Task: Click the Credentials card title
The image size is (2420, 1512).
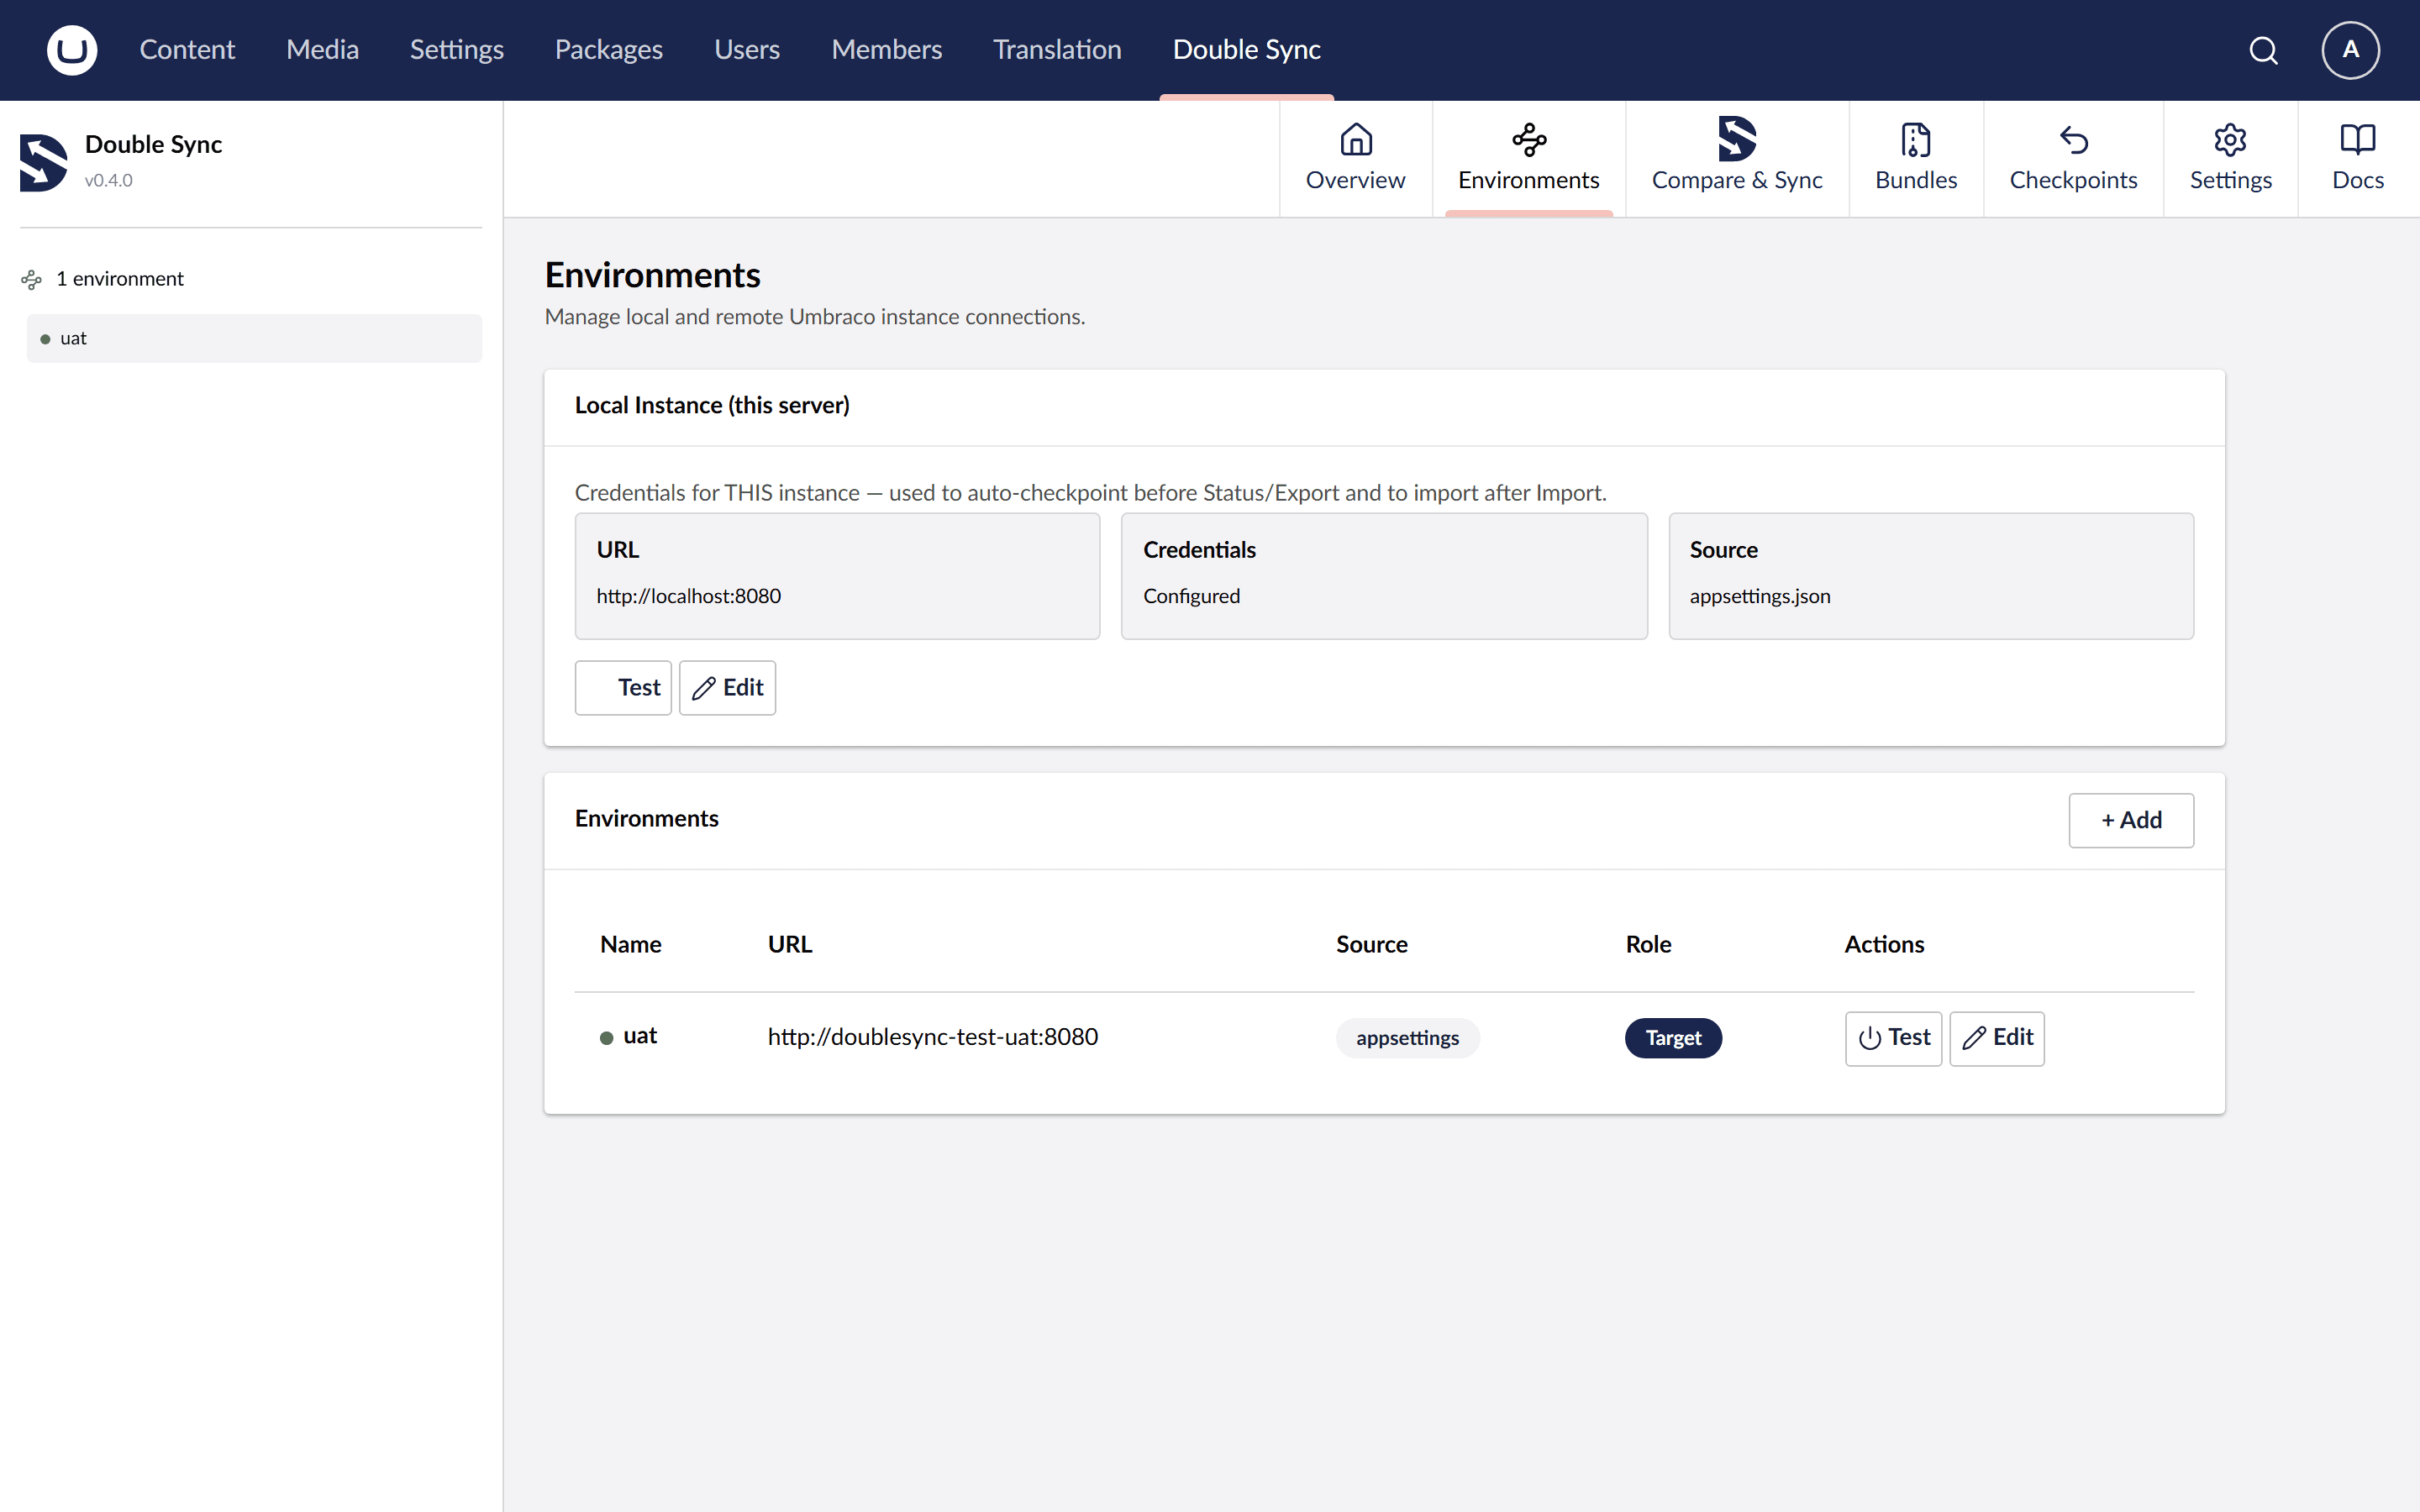Action: click(x=1199, y=550)
